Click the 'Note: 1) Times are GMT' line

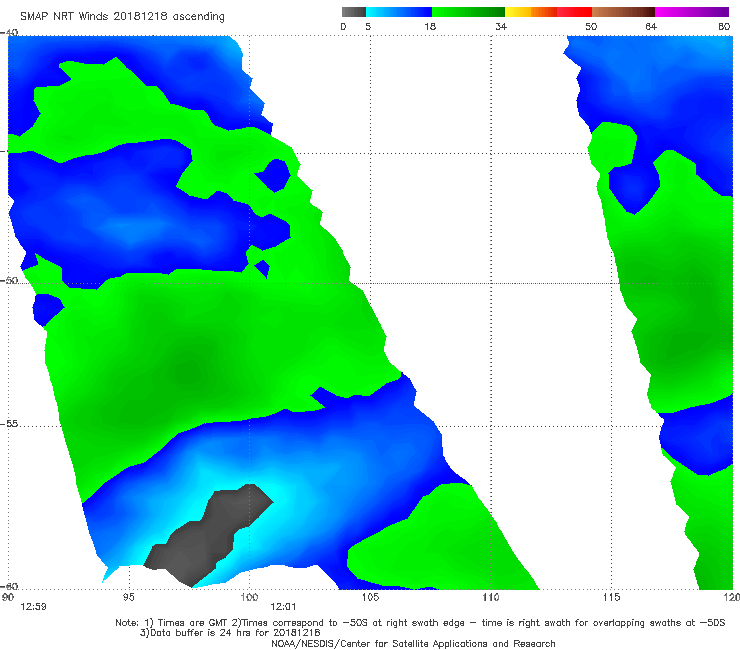[420, 623]
